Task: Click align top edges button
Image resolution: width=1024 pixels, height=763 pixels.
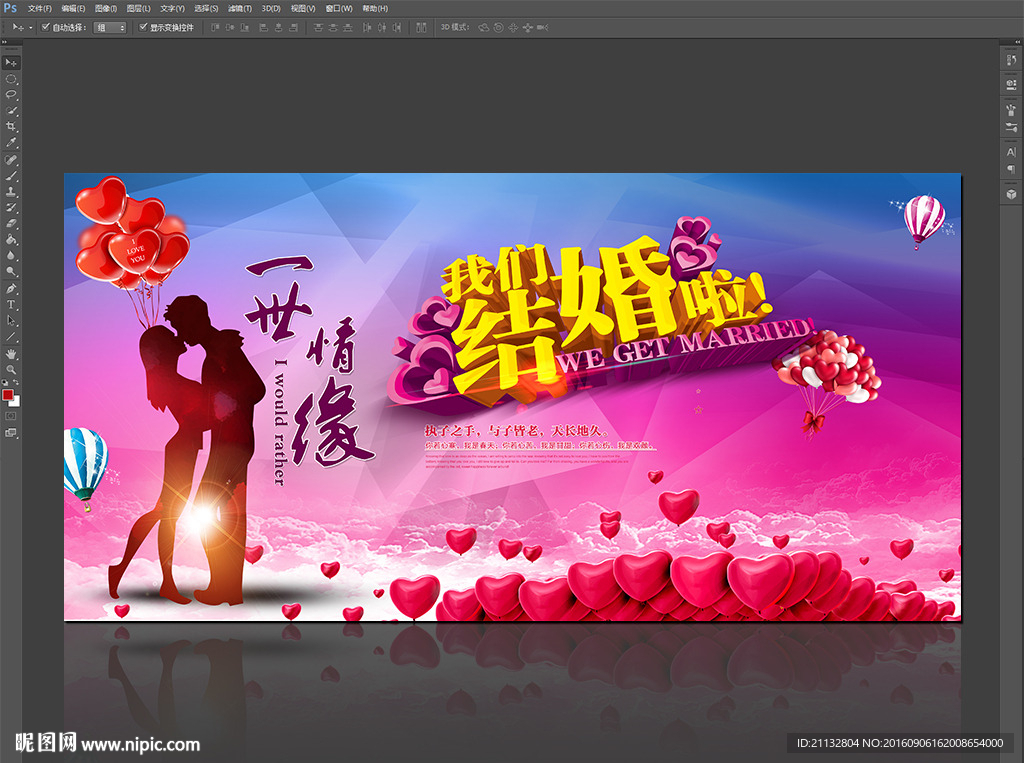Action: [x=216, y=27]
